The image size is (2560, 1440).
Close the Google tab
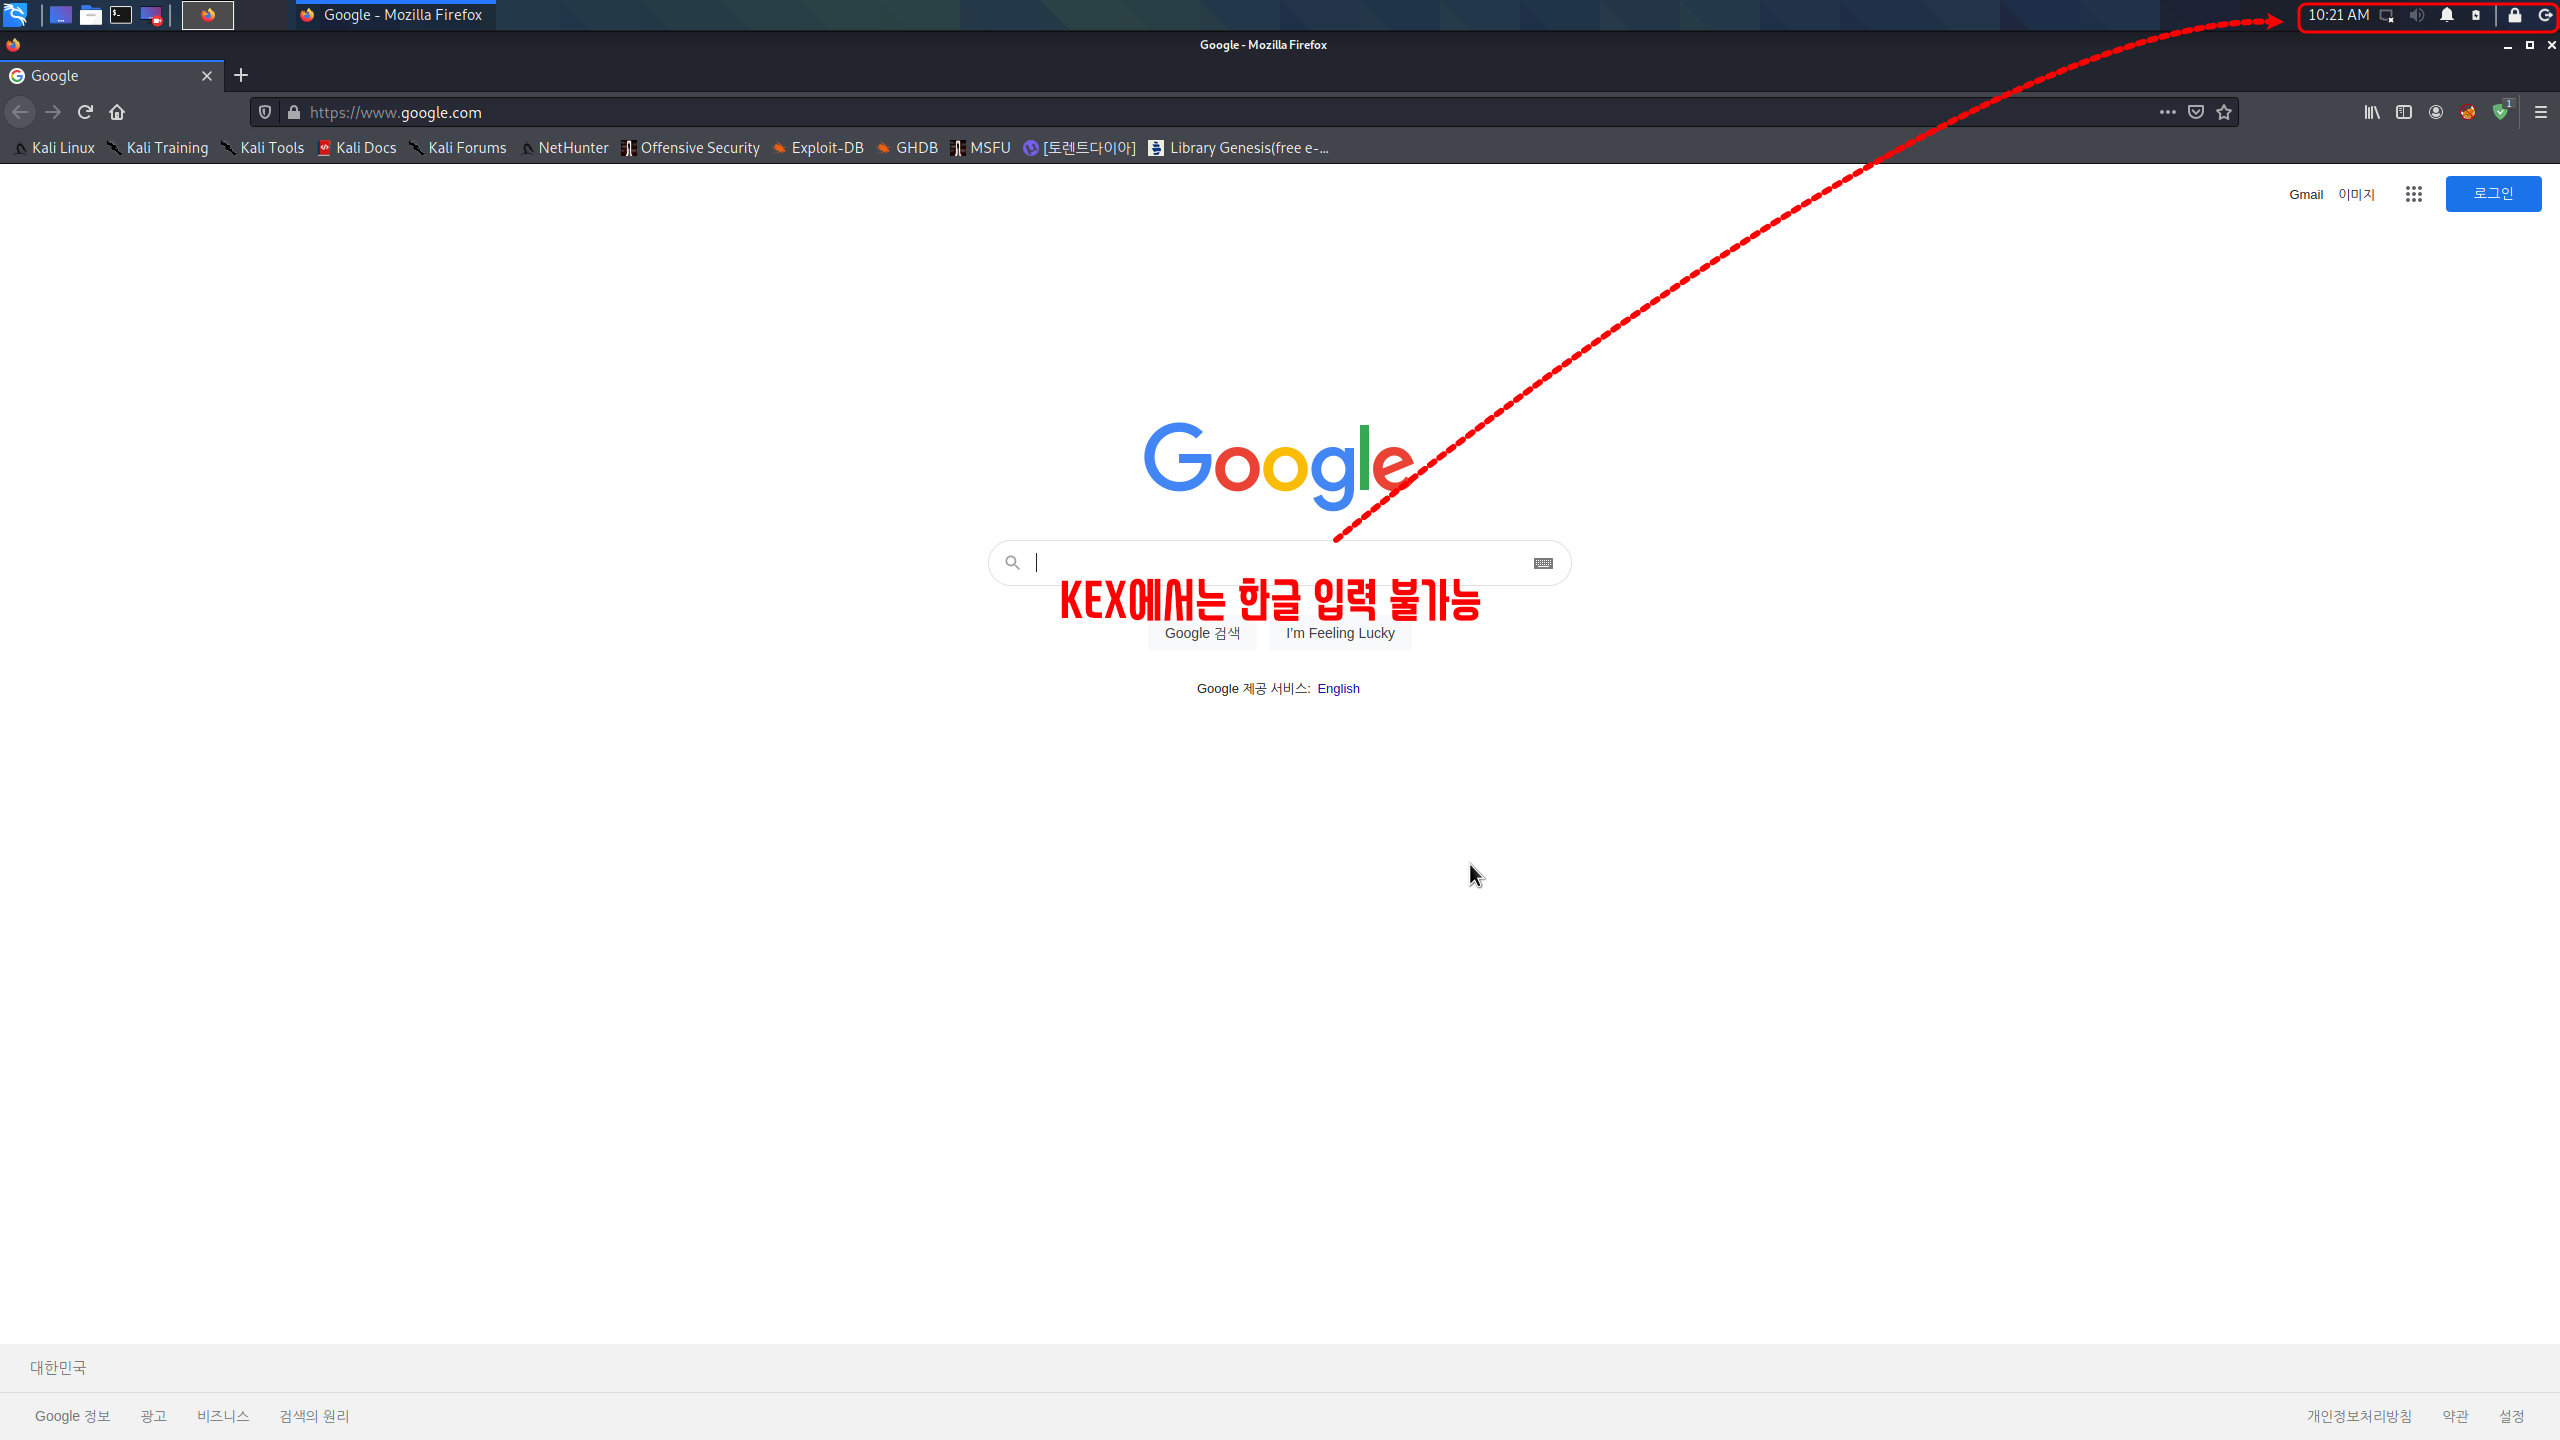pos(207,76)
